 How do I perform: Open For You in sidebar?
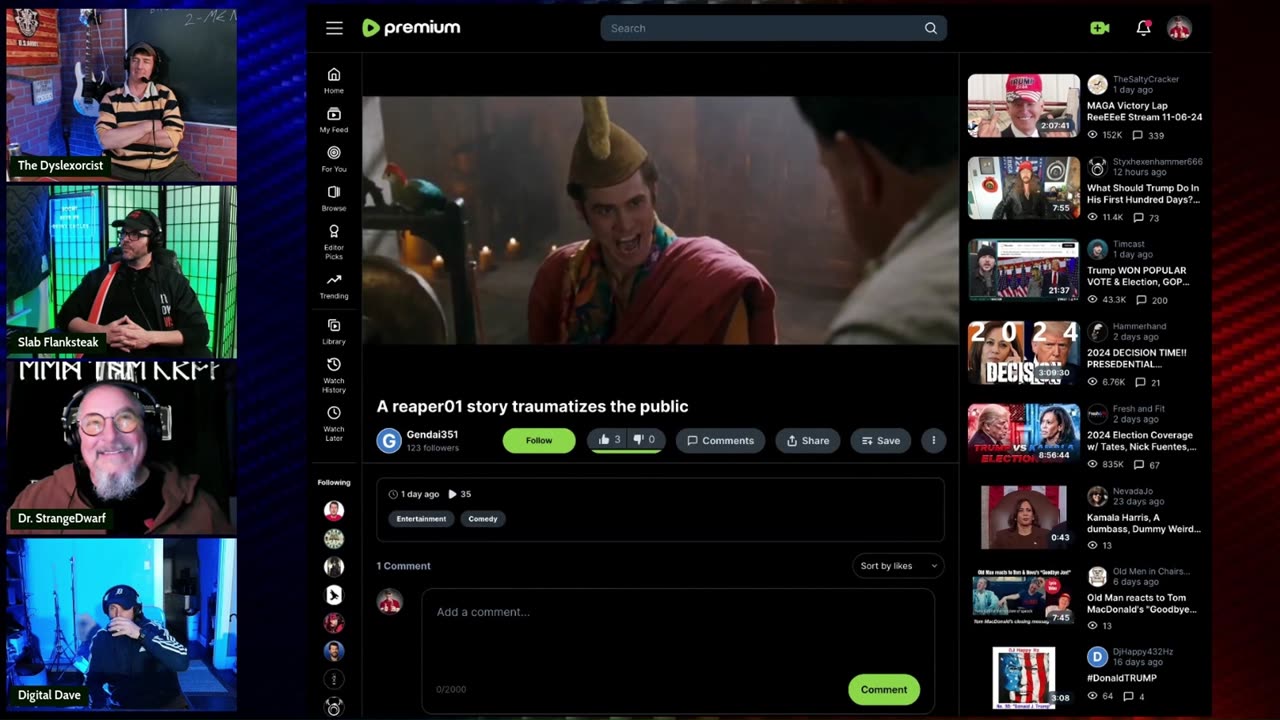[334, 159]
